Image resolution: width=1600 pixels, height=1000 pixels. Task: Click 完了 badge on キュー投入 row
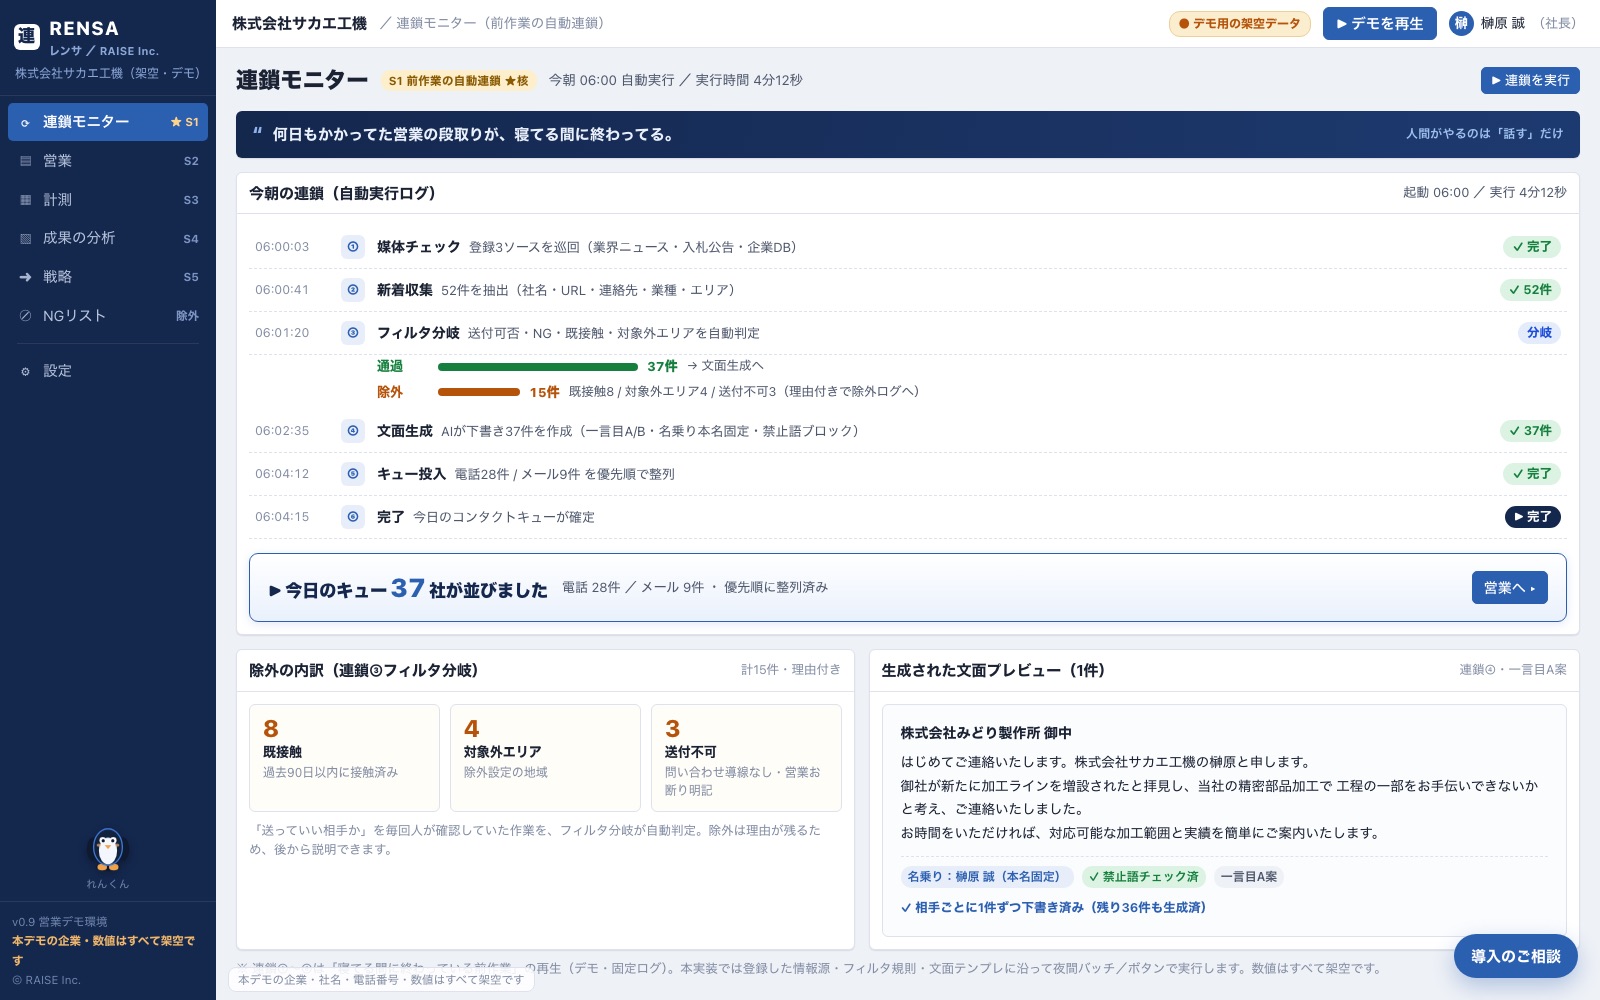click(1531, 474)
